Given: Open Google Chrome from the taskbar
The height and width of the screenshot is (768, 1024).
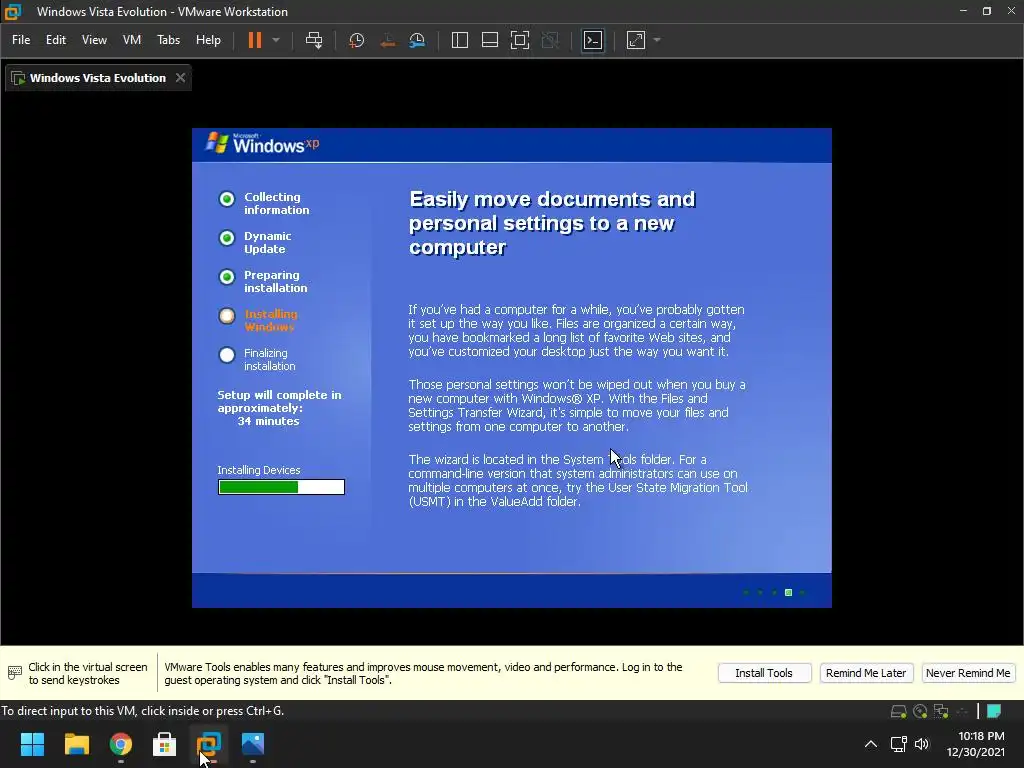Looking at the screenshot, I should click(x=121, y=744).
